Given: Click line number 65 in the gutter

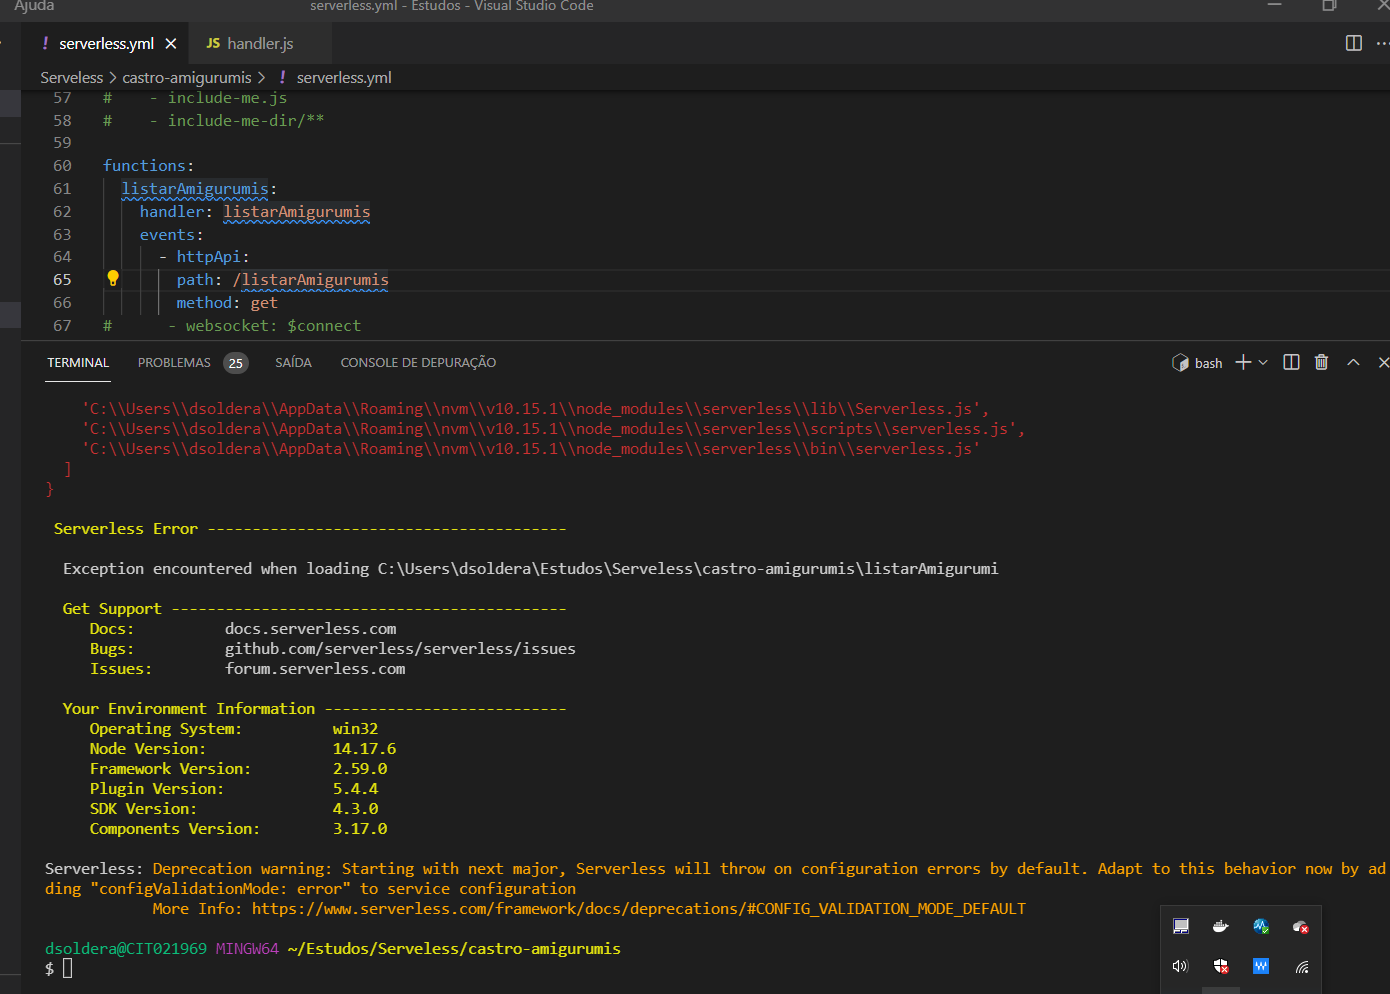Looking at the screenshot, I should 62,280.
